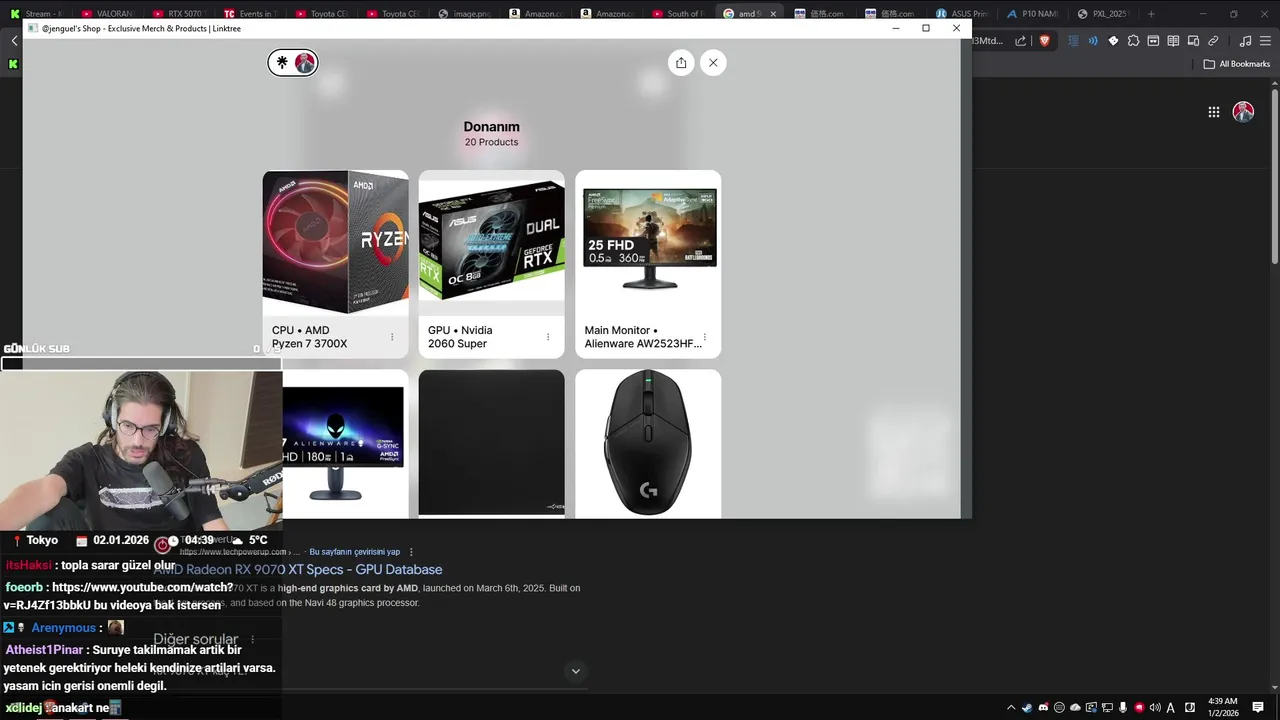Open Steam from the system tray

coord(1027,708)
